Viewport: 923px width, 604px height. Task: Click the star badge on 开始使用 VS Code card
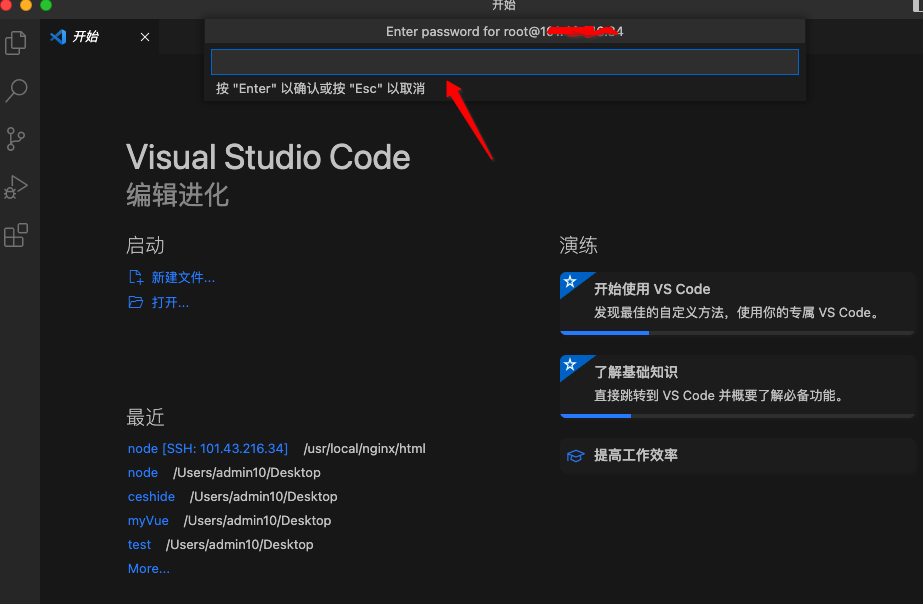tap(570, 282)
